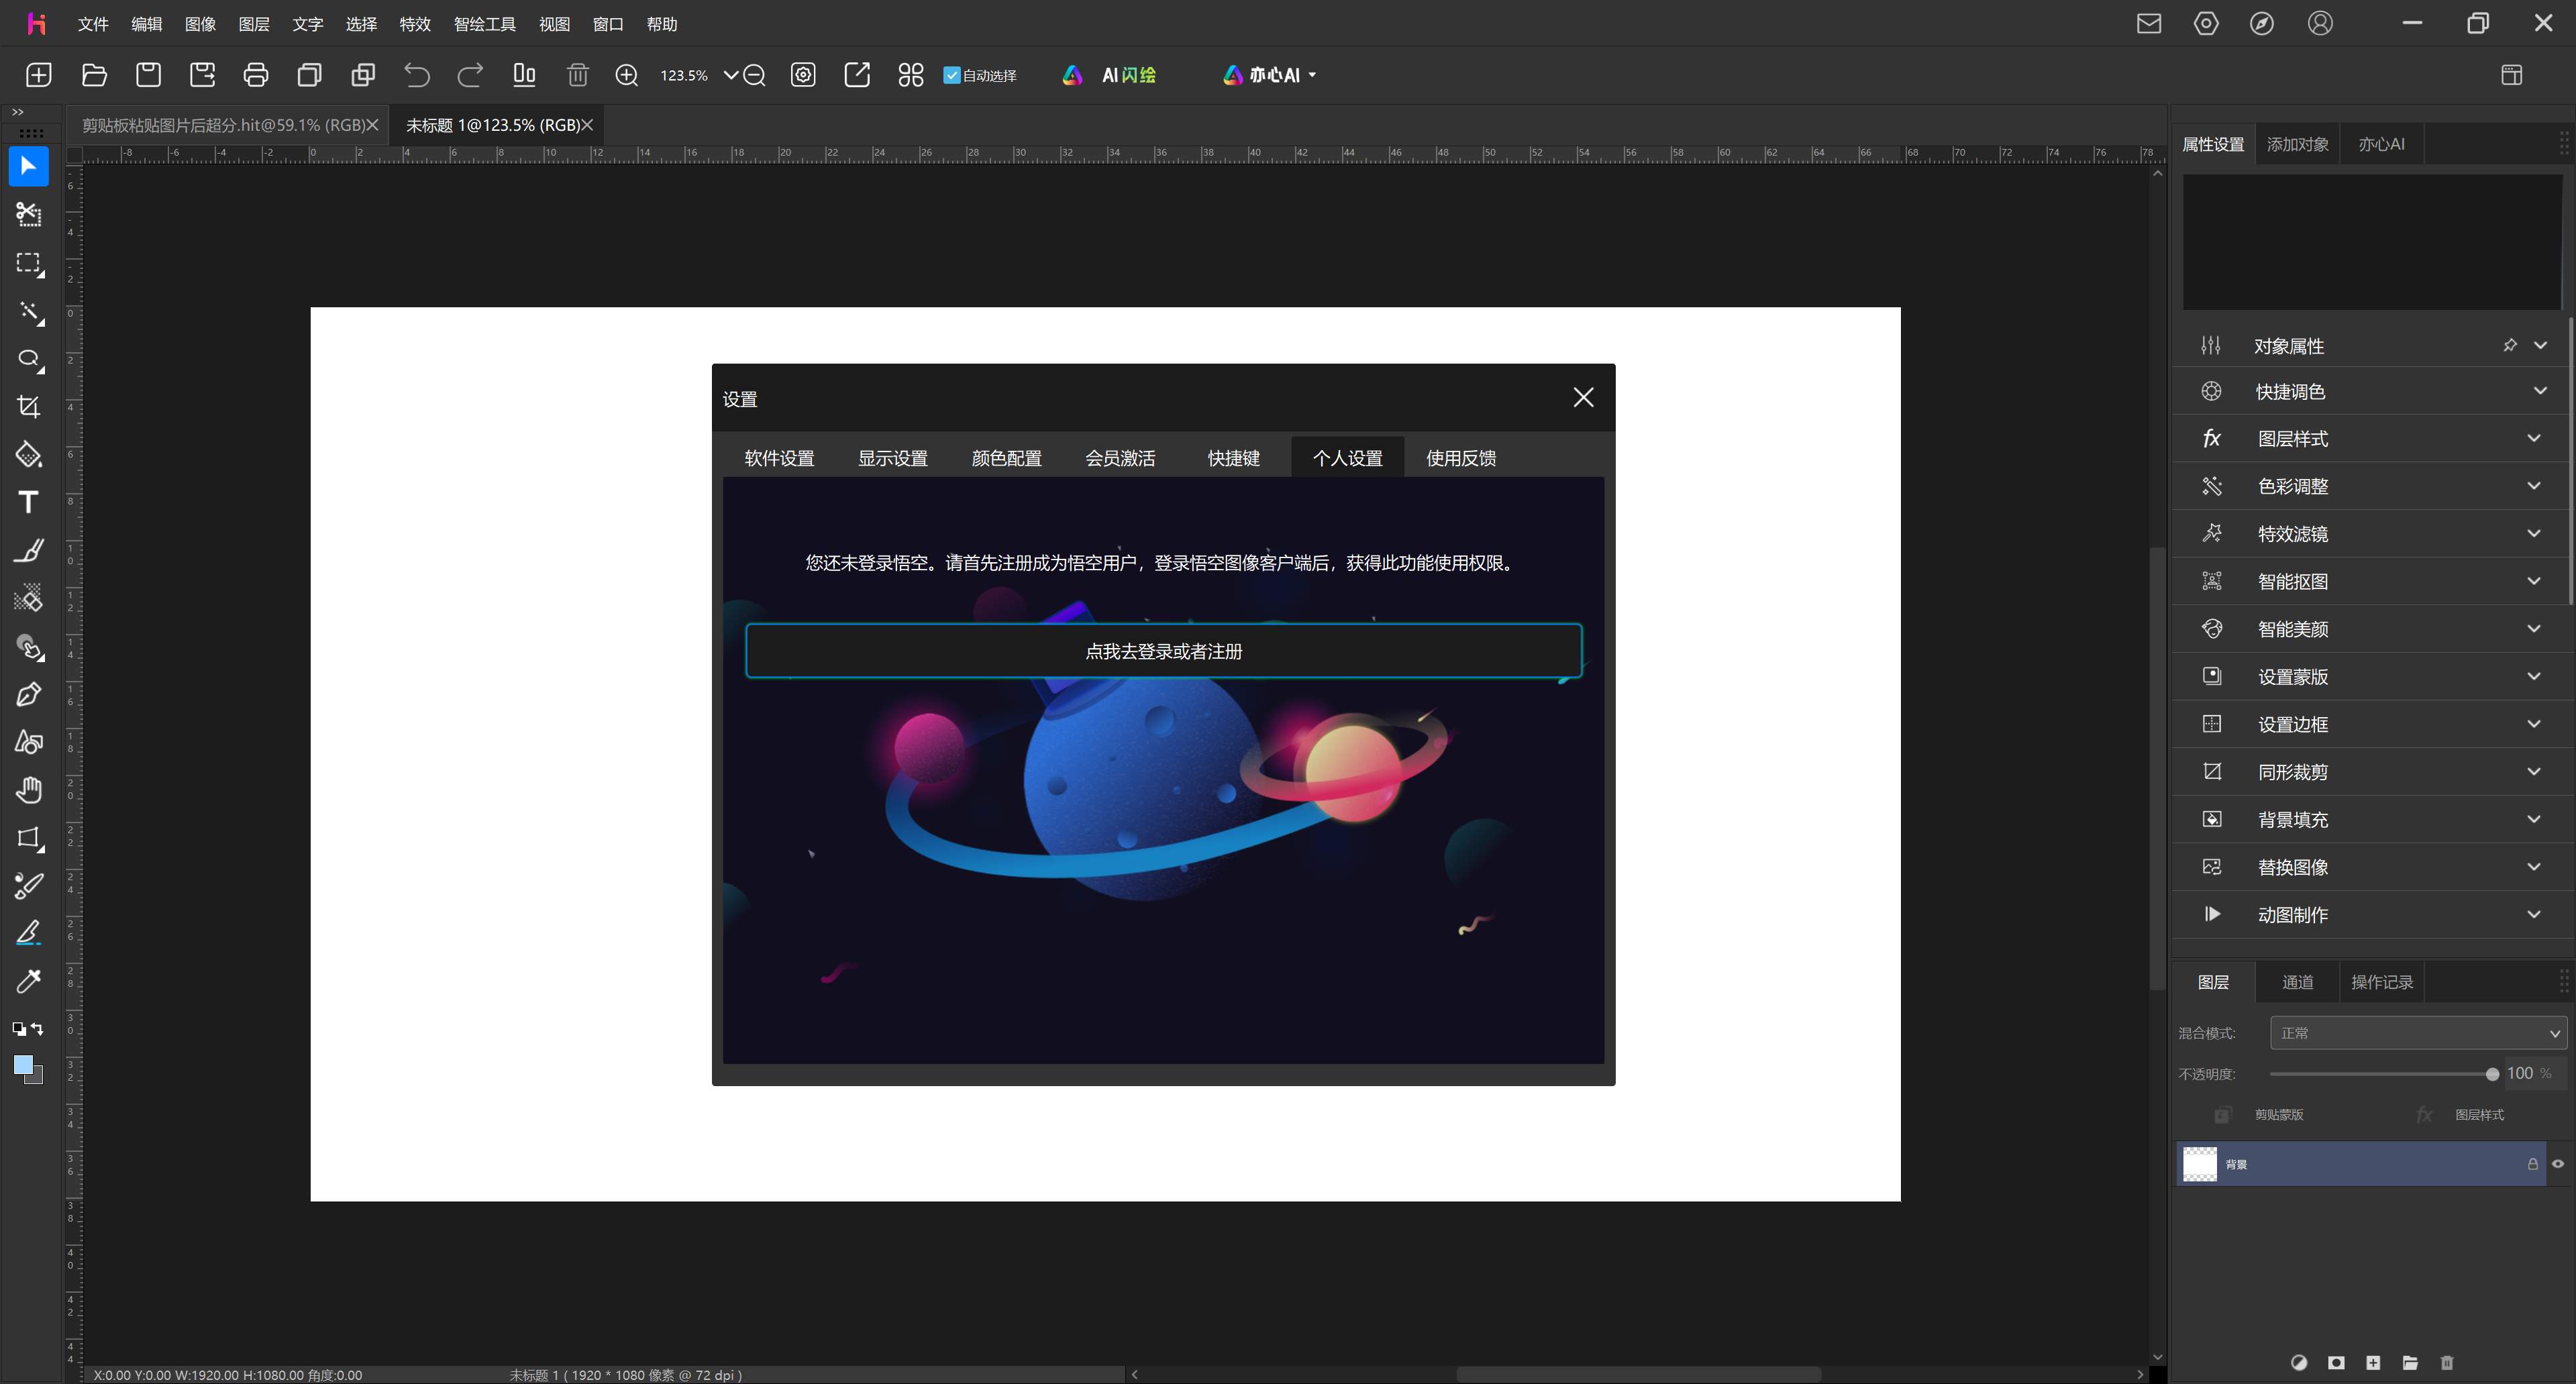Click the delete trash icon in toolbar

click(577, 75)
